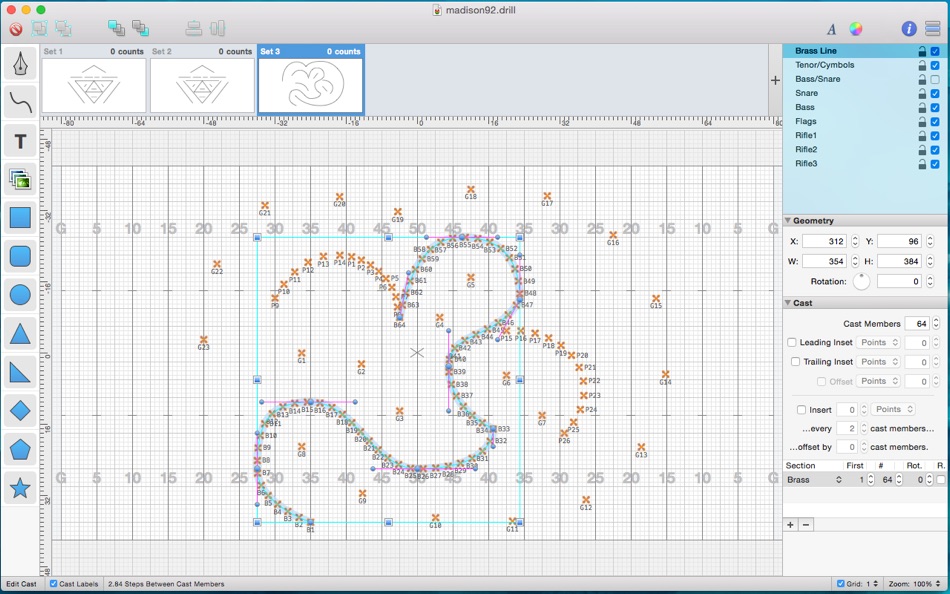Enable the Insert checkbox
The width and height of the screenshot is (950, 594).
802,410
